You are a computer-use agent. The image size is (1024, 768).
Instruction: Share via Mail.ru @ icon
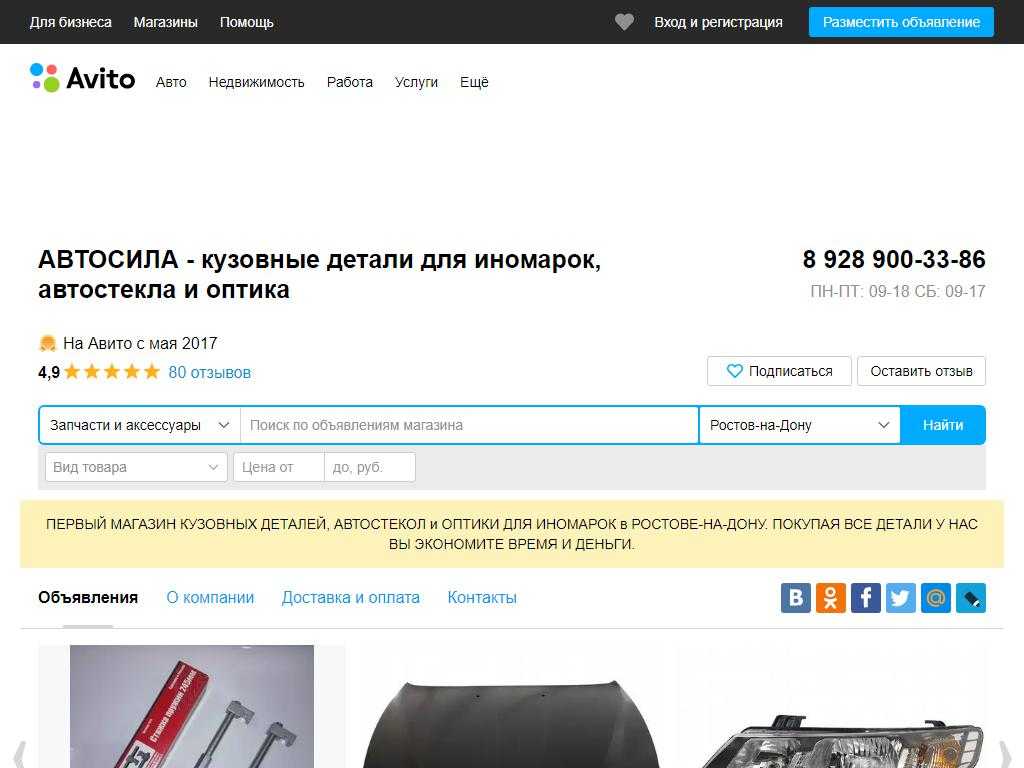pos(936,598)
